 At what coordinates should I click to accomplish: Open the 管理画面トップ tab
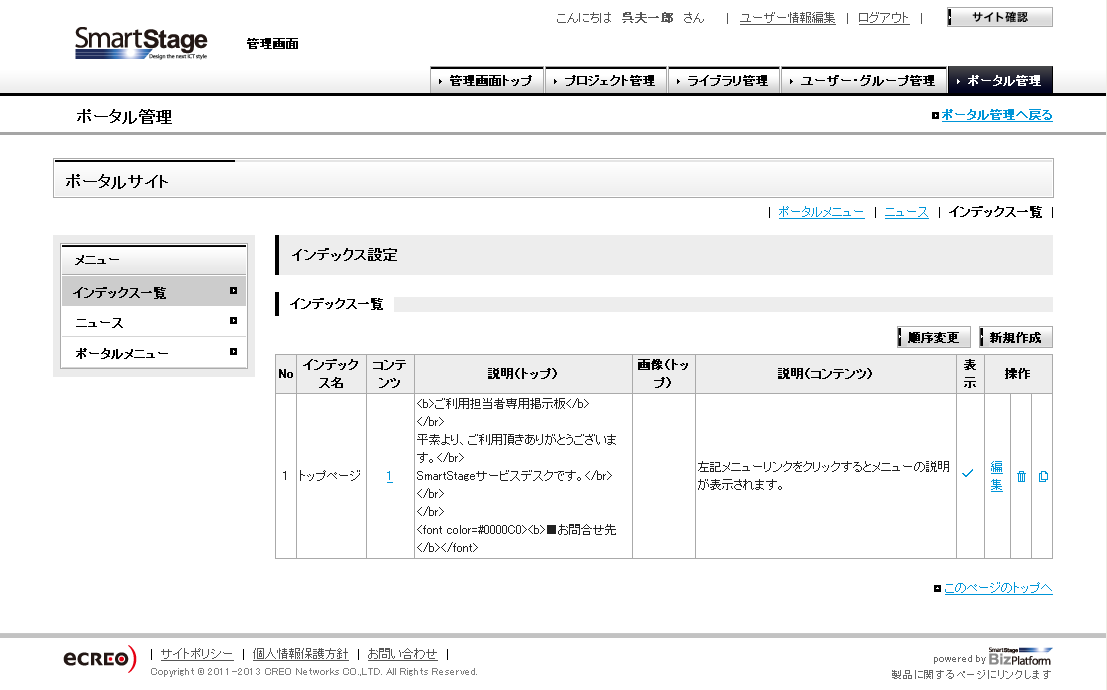point(487,81)
